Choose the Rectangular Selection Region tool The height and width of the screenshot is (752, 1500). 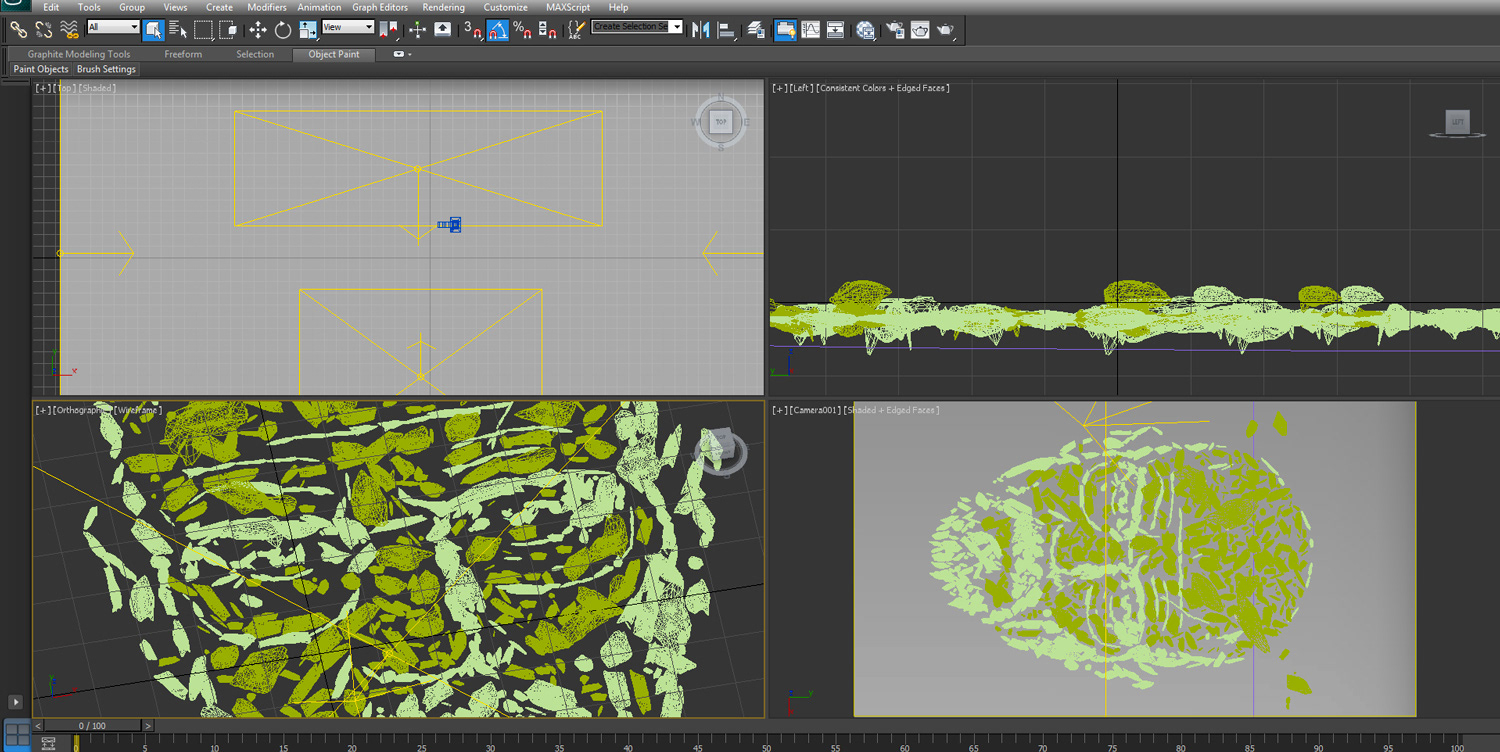pyautogui.click(x=203, y=30)
